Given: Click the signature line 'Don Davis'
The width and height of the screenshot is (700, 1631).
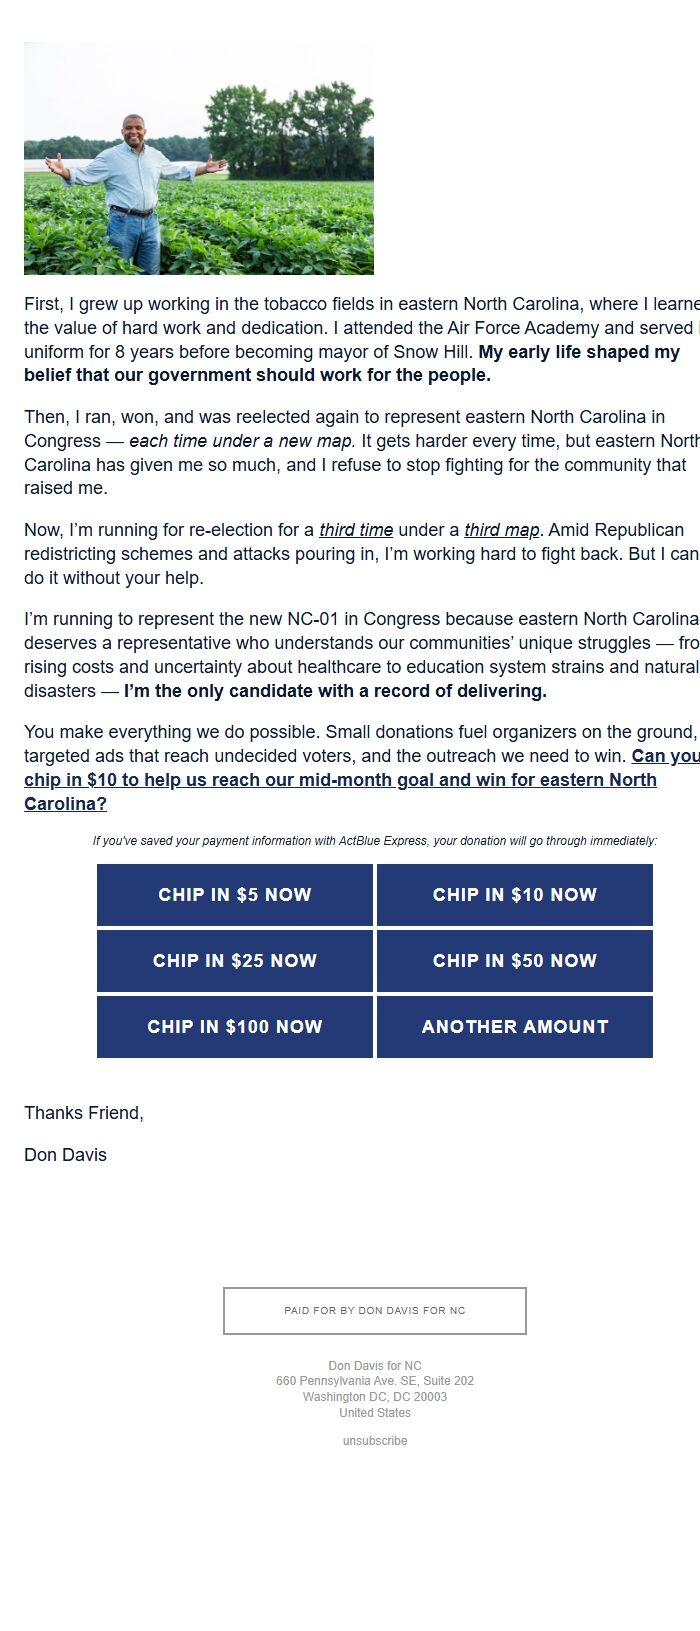Looking at the screenshot, I should point(65,1154).
